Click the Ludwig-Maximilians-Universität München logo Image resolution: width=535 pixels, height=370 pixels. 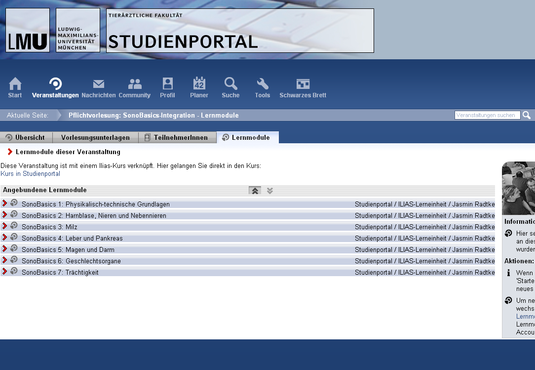coord(78,30)
